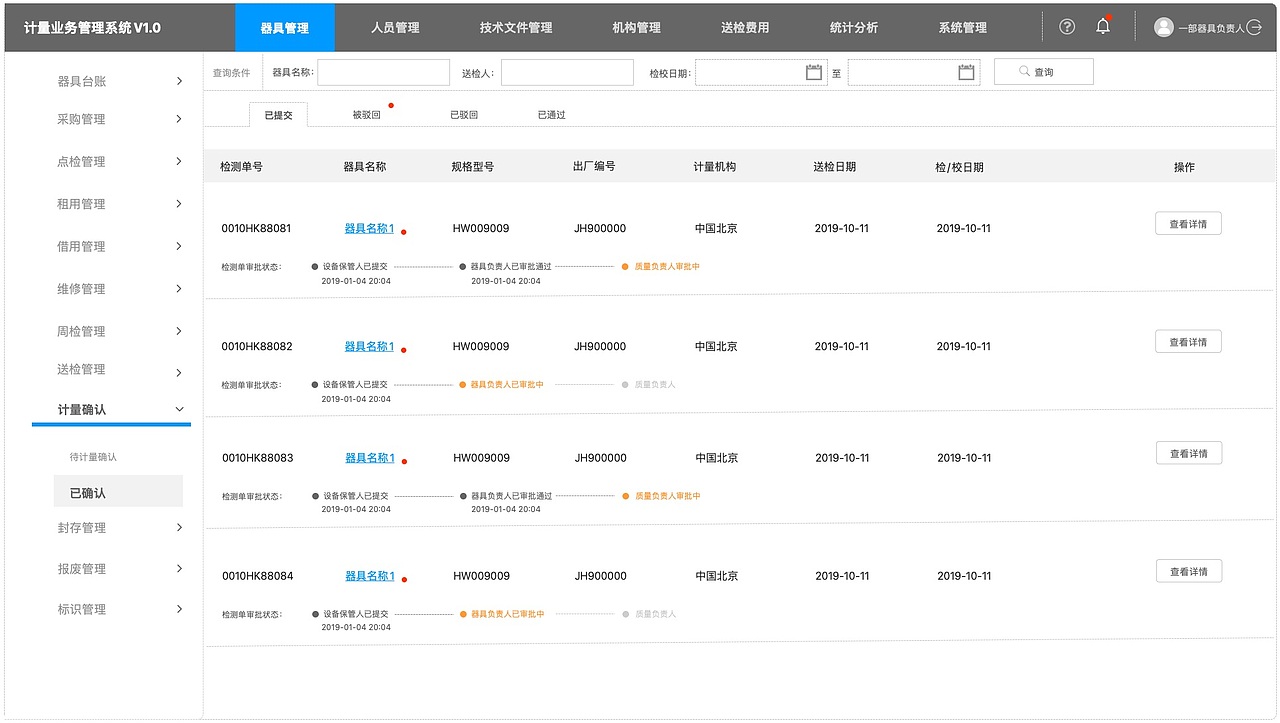
Task: Click 器具负责人已审批中 status in row 0010HK88082
Action: pos(507,385)
